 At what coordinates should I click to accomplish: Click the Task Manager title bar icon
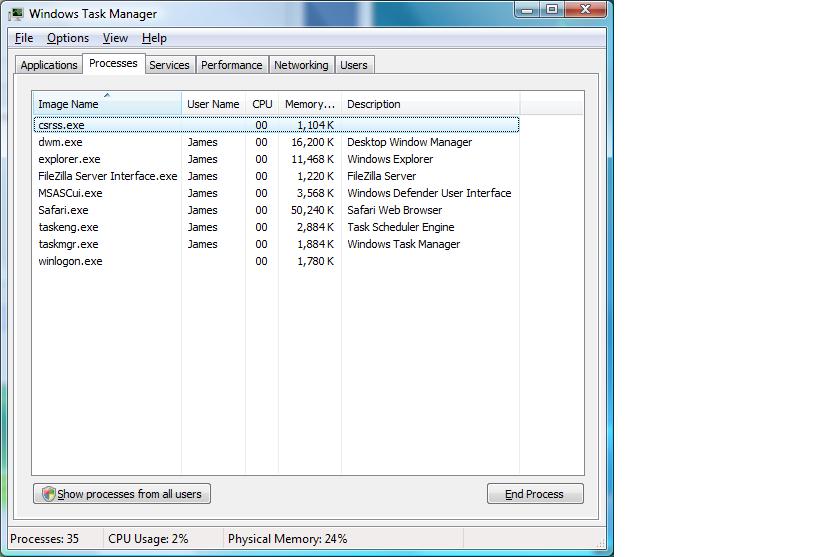(17, 14)
